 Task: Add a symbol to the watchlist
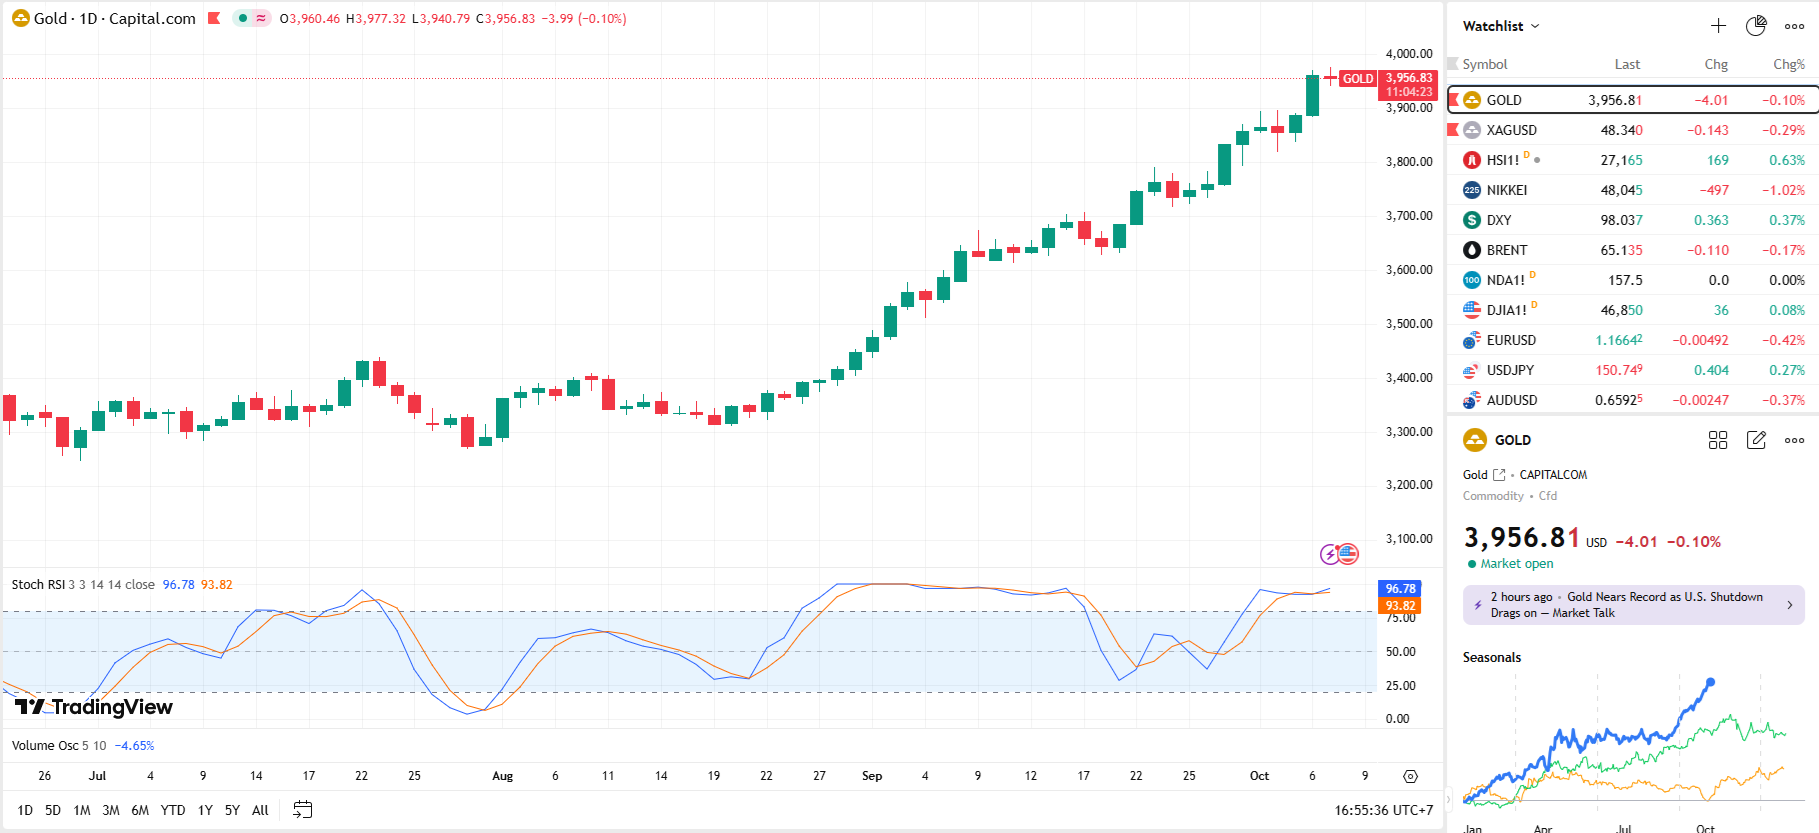(1718, 26)
